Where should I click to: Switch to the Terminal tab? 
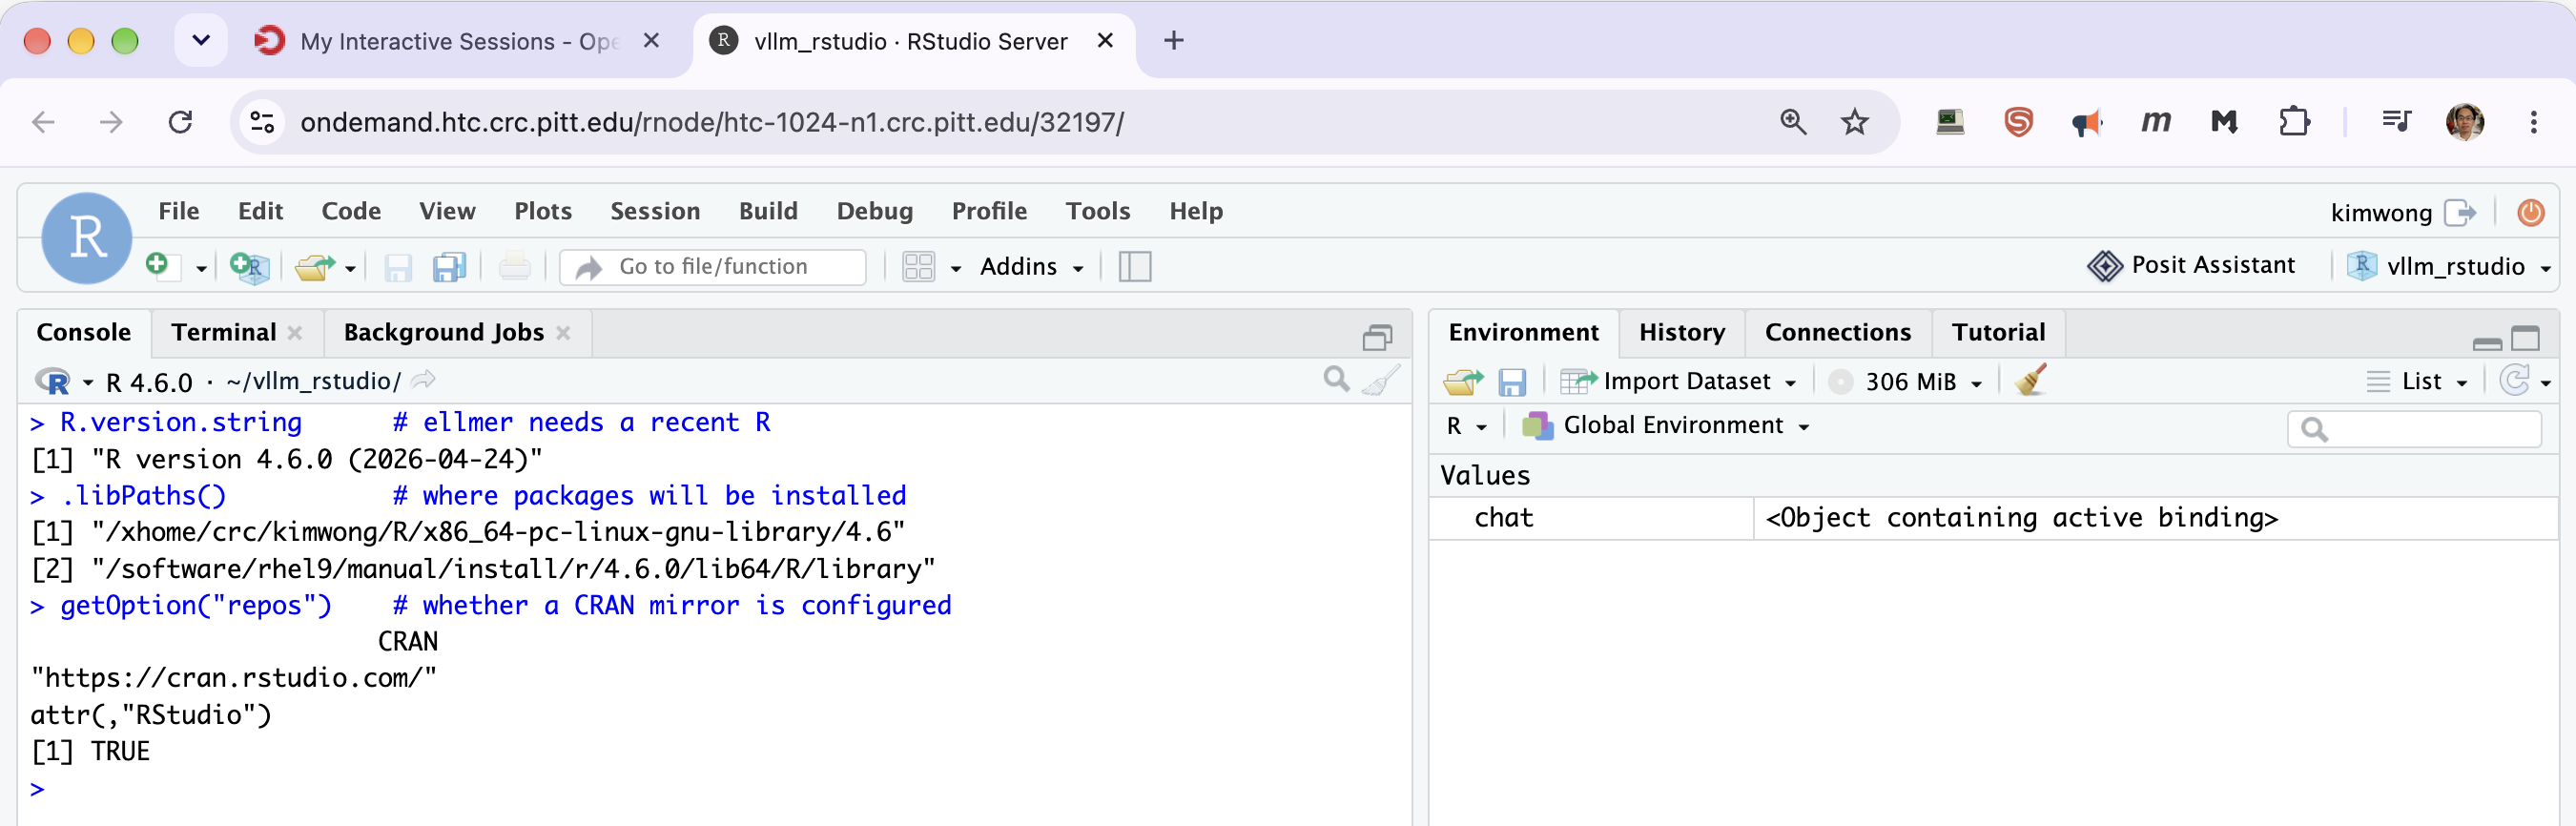click(224, 332)
